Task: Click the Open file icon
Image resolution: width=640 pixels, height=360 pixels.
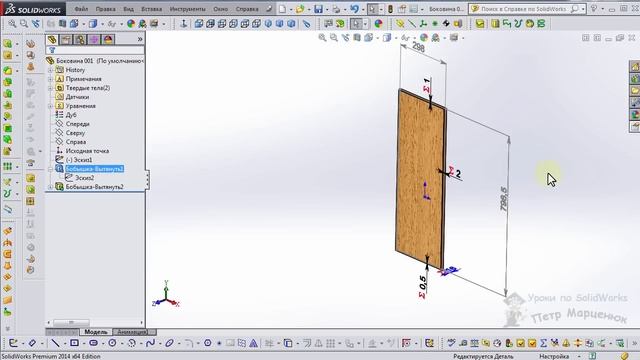Action: click(300, 9)
